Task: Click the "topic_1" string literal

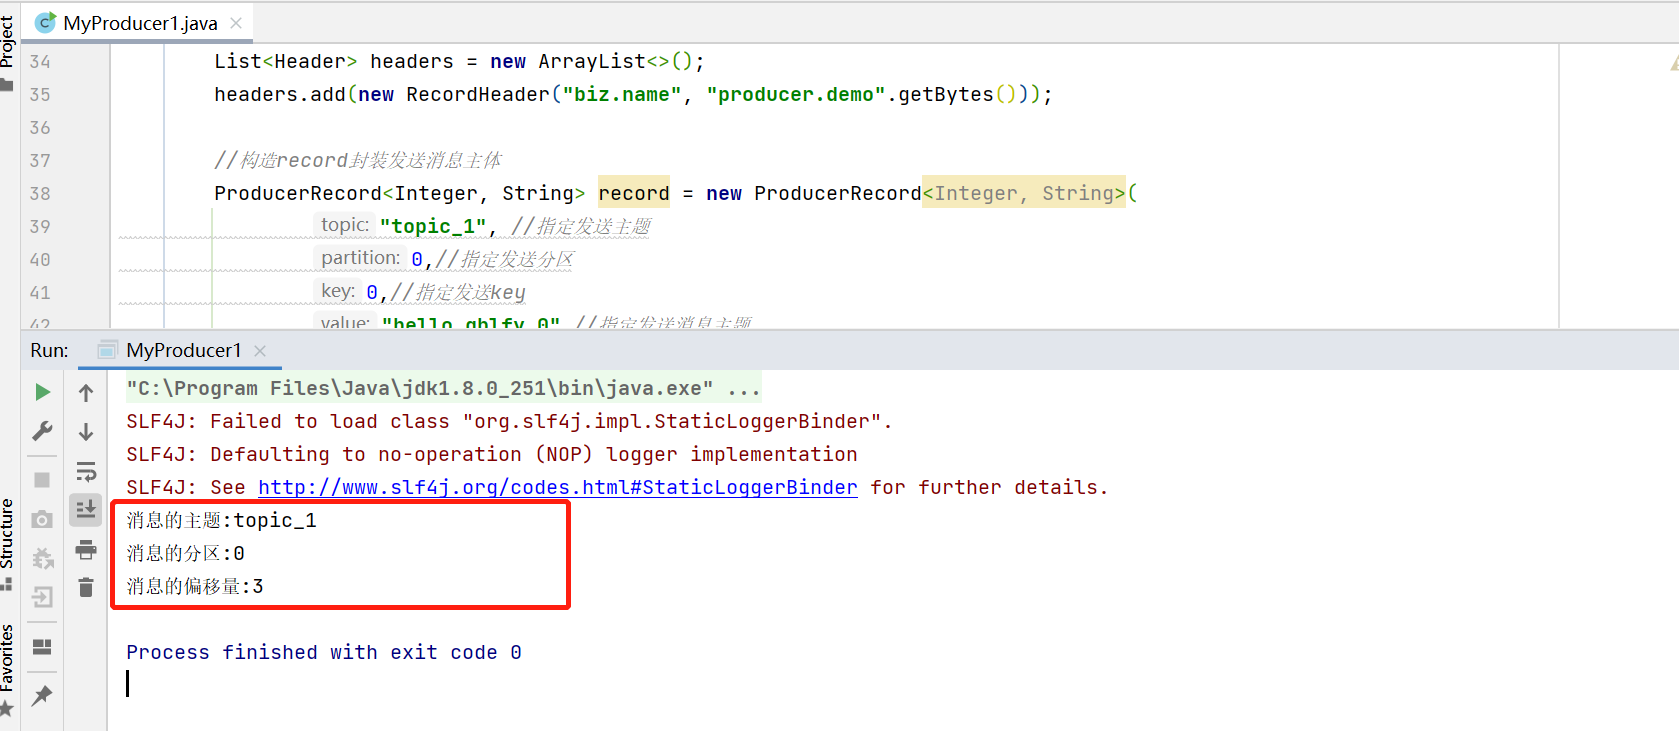Action: (433, 226)
